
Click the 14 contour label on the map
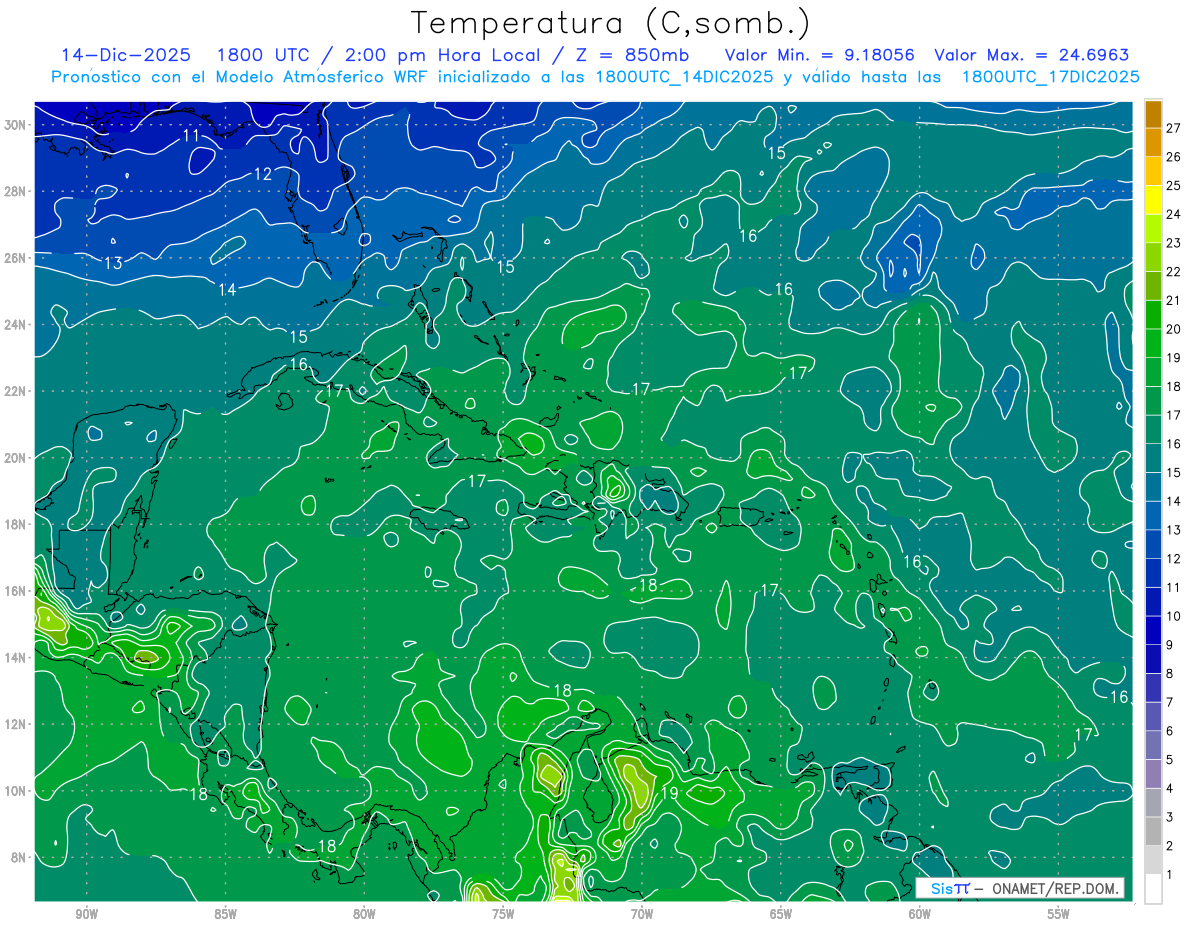point(227,289)
